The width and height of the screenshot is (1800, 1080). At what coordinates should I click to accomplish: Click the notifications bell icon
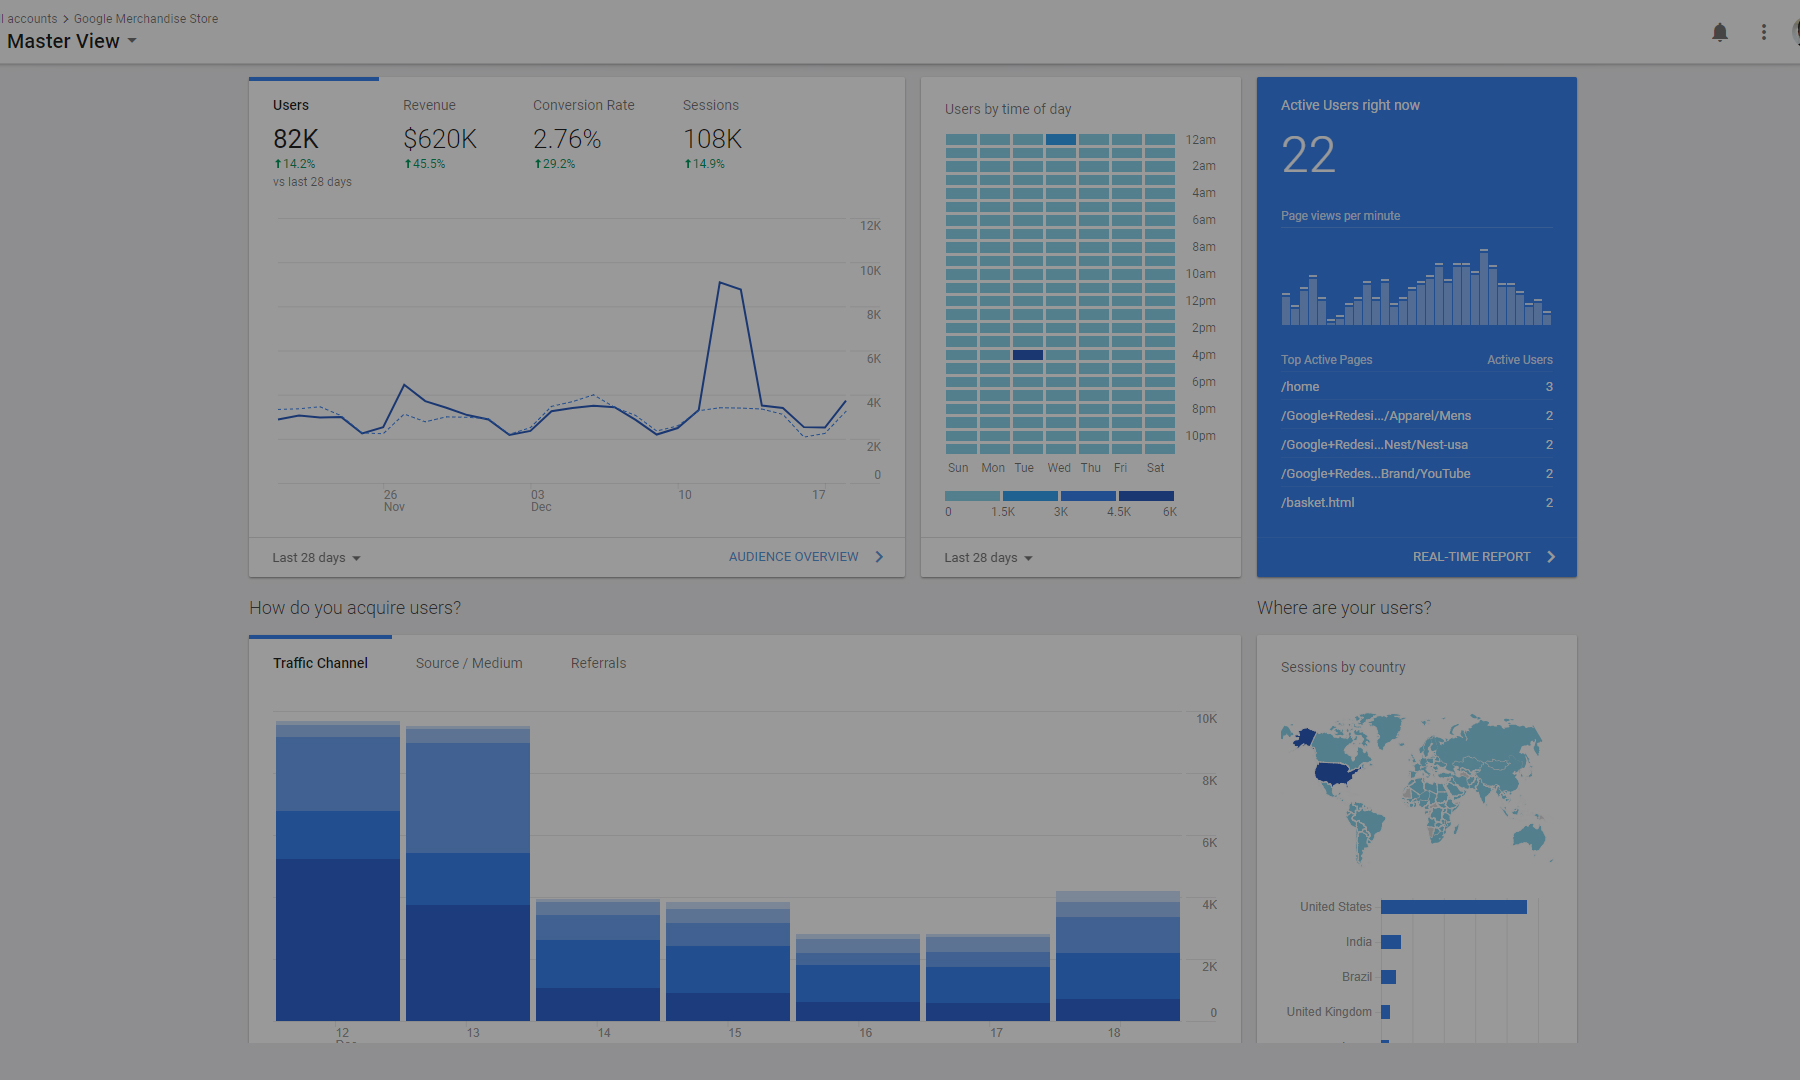tap(1720, 33)
